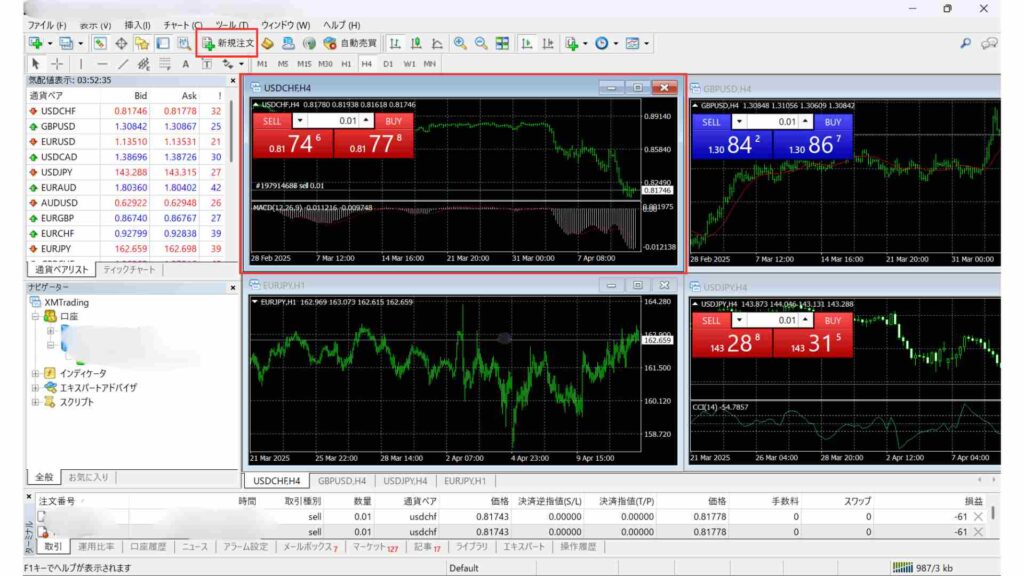Viewport: 1024px width, 576px height.
Task: Open the チャート menu
Action: [x=182, y=24]
